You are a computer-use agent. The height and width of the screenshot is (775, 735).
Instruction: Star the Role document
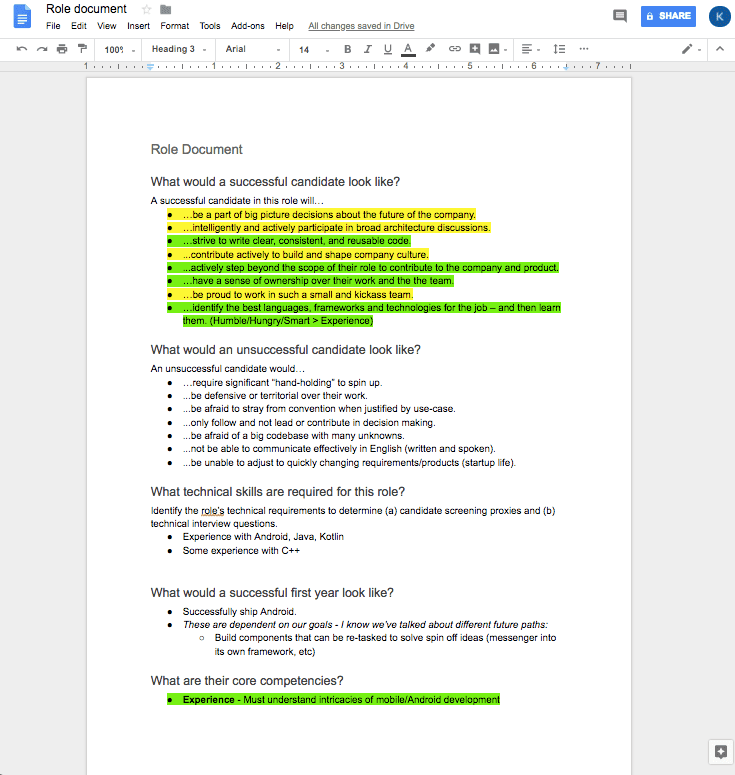click(146, 9)
